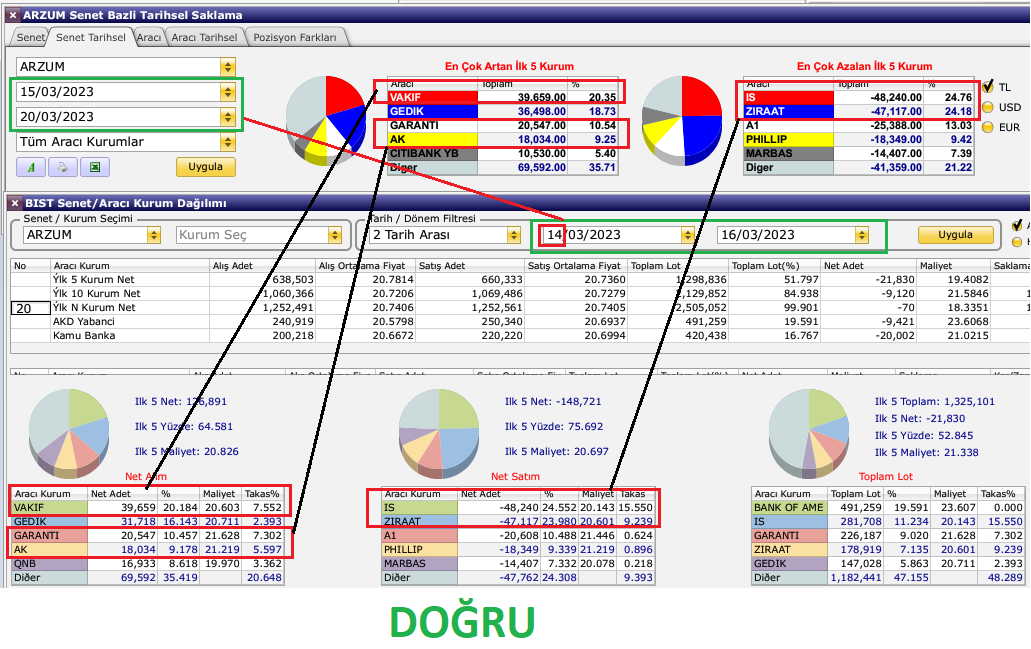The height and width of the screenshot is (649, 1031).
Task: Click the Satış Ortalama Fiyat column header
Action: [575, 266]
